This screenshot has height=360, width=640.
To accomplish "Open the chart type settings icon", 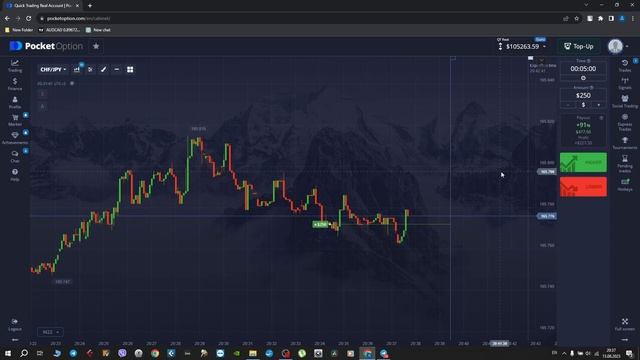I will click(77, 69).
